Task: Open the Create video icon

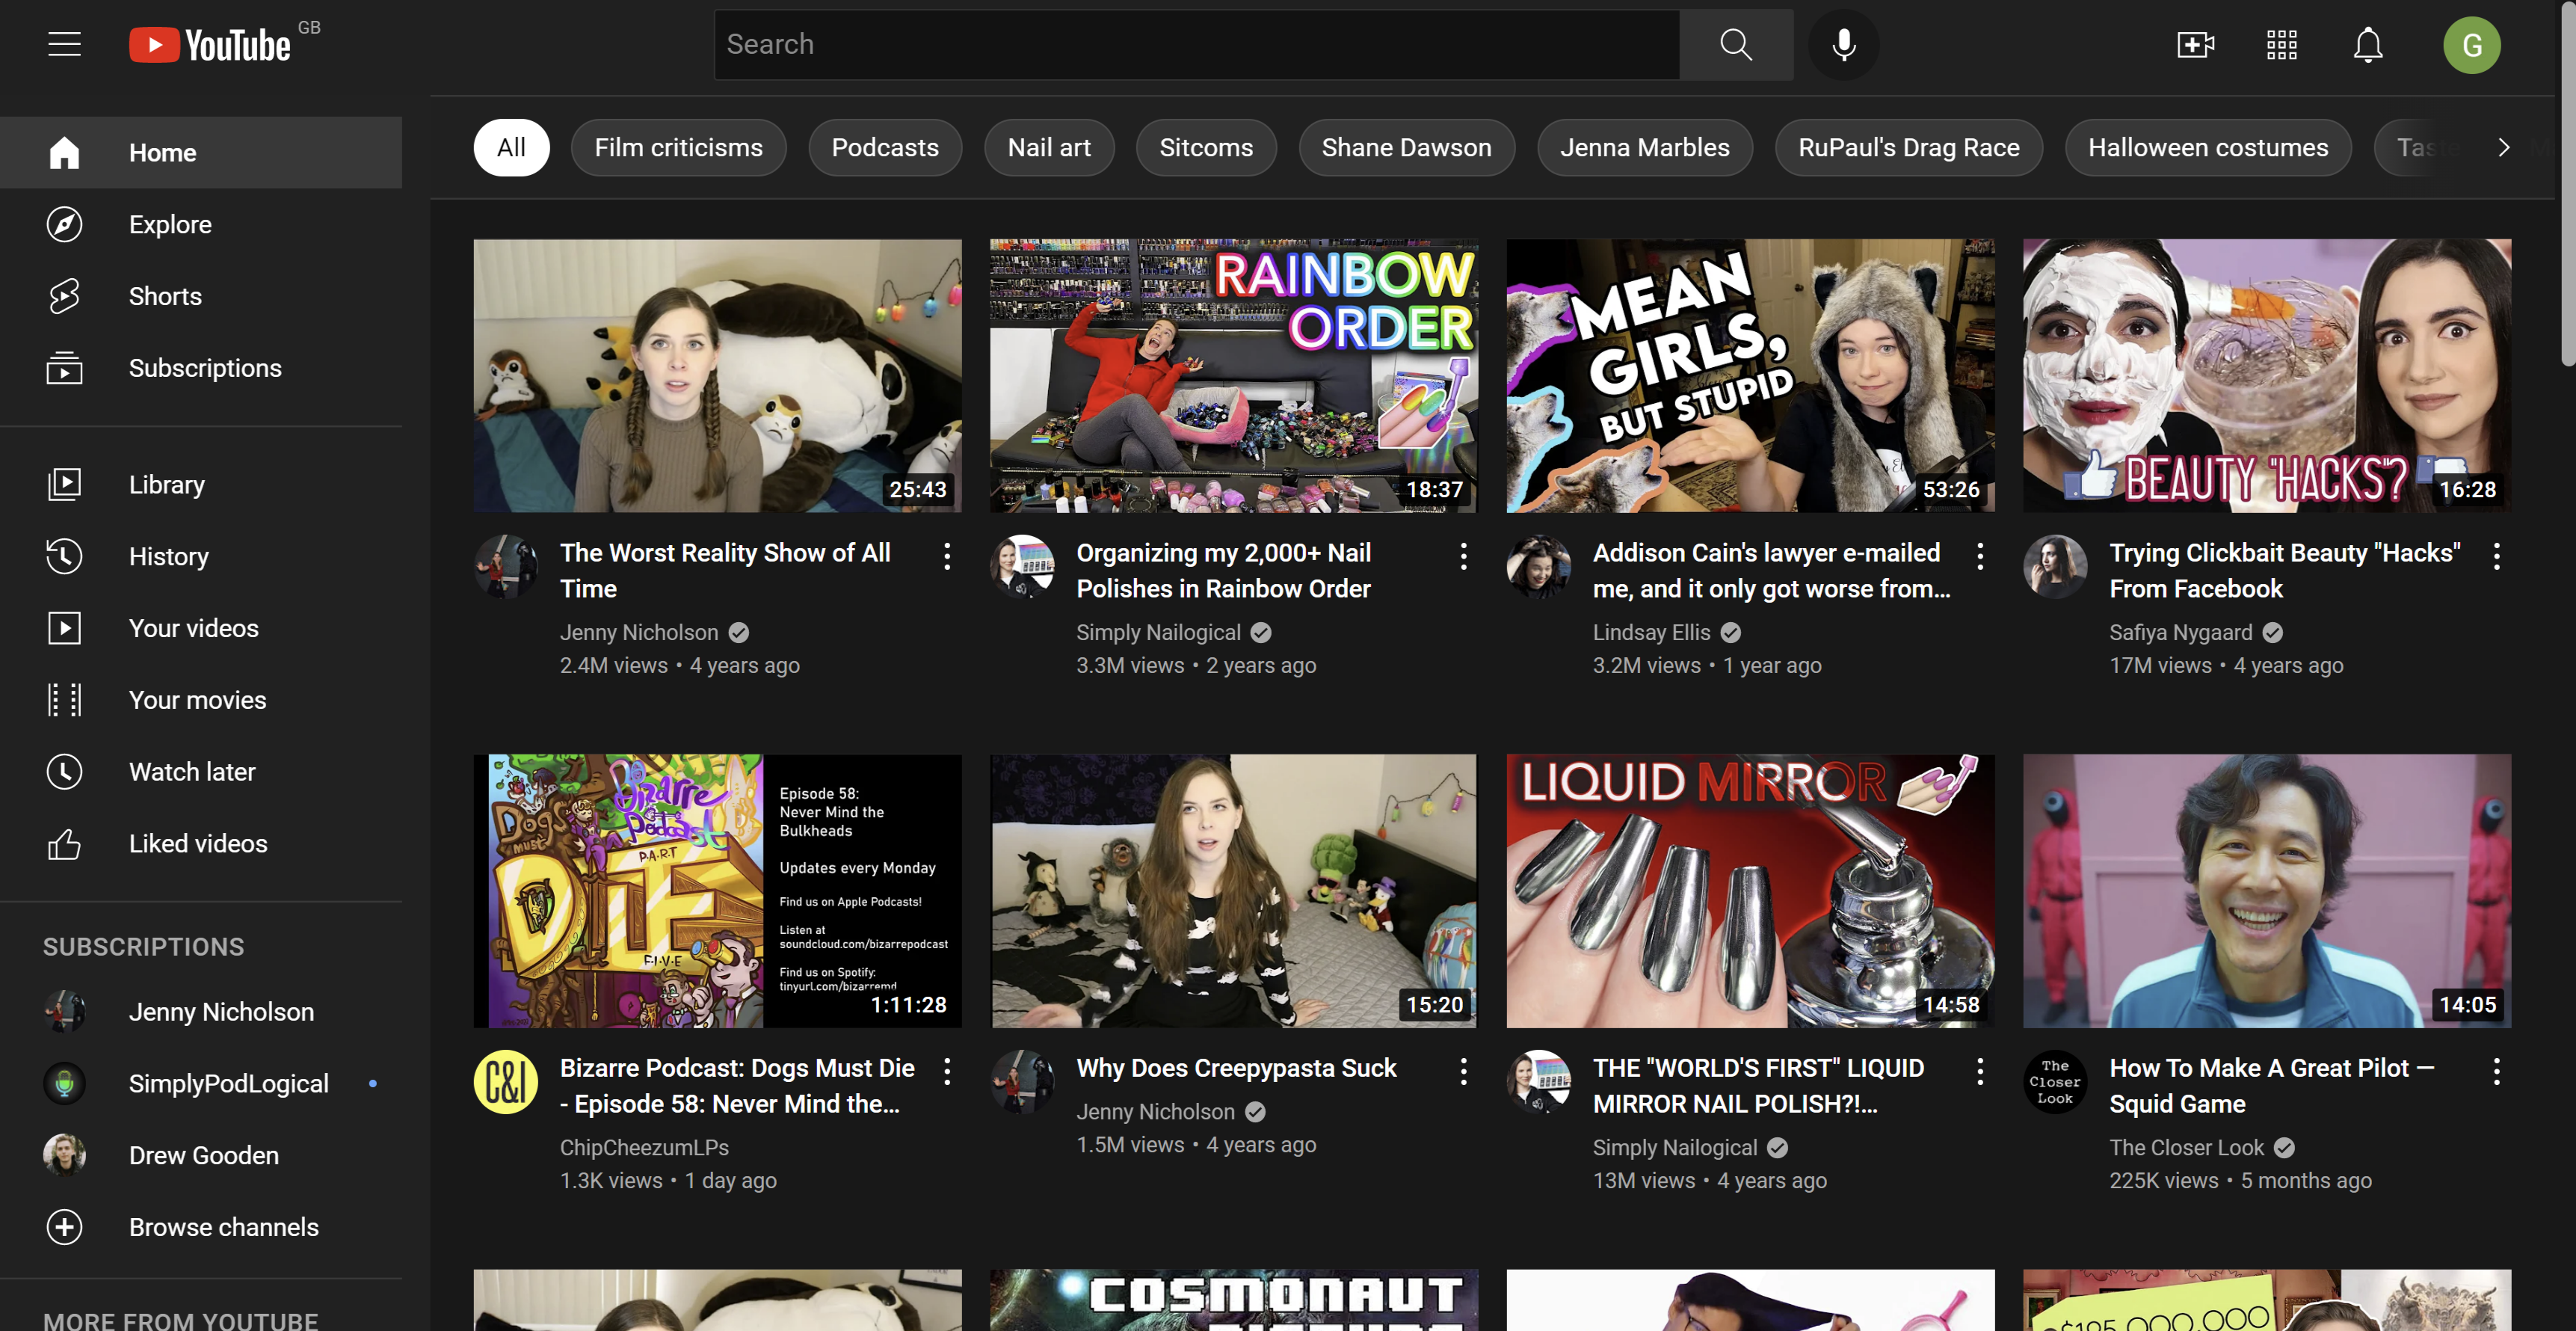Action: (2196, 44)
